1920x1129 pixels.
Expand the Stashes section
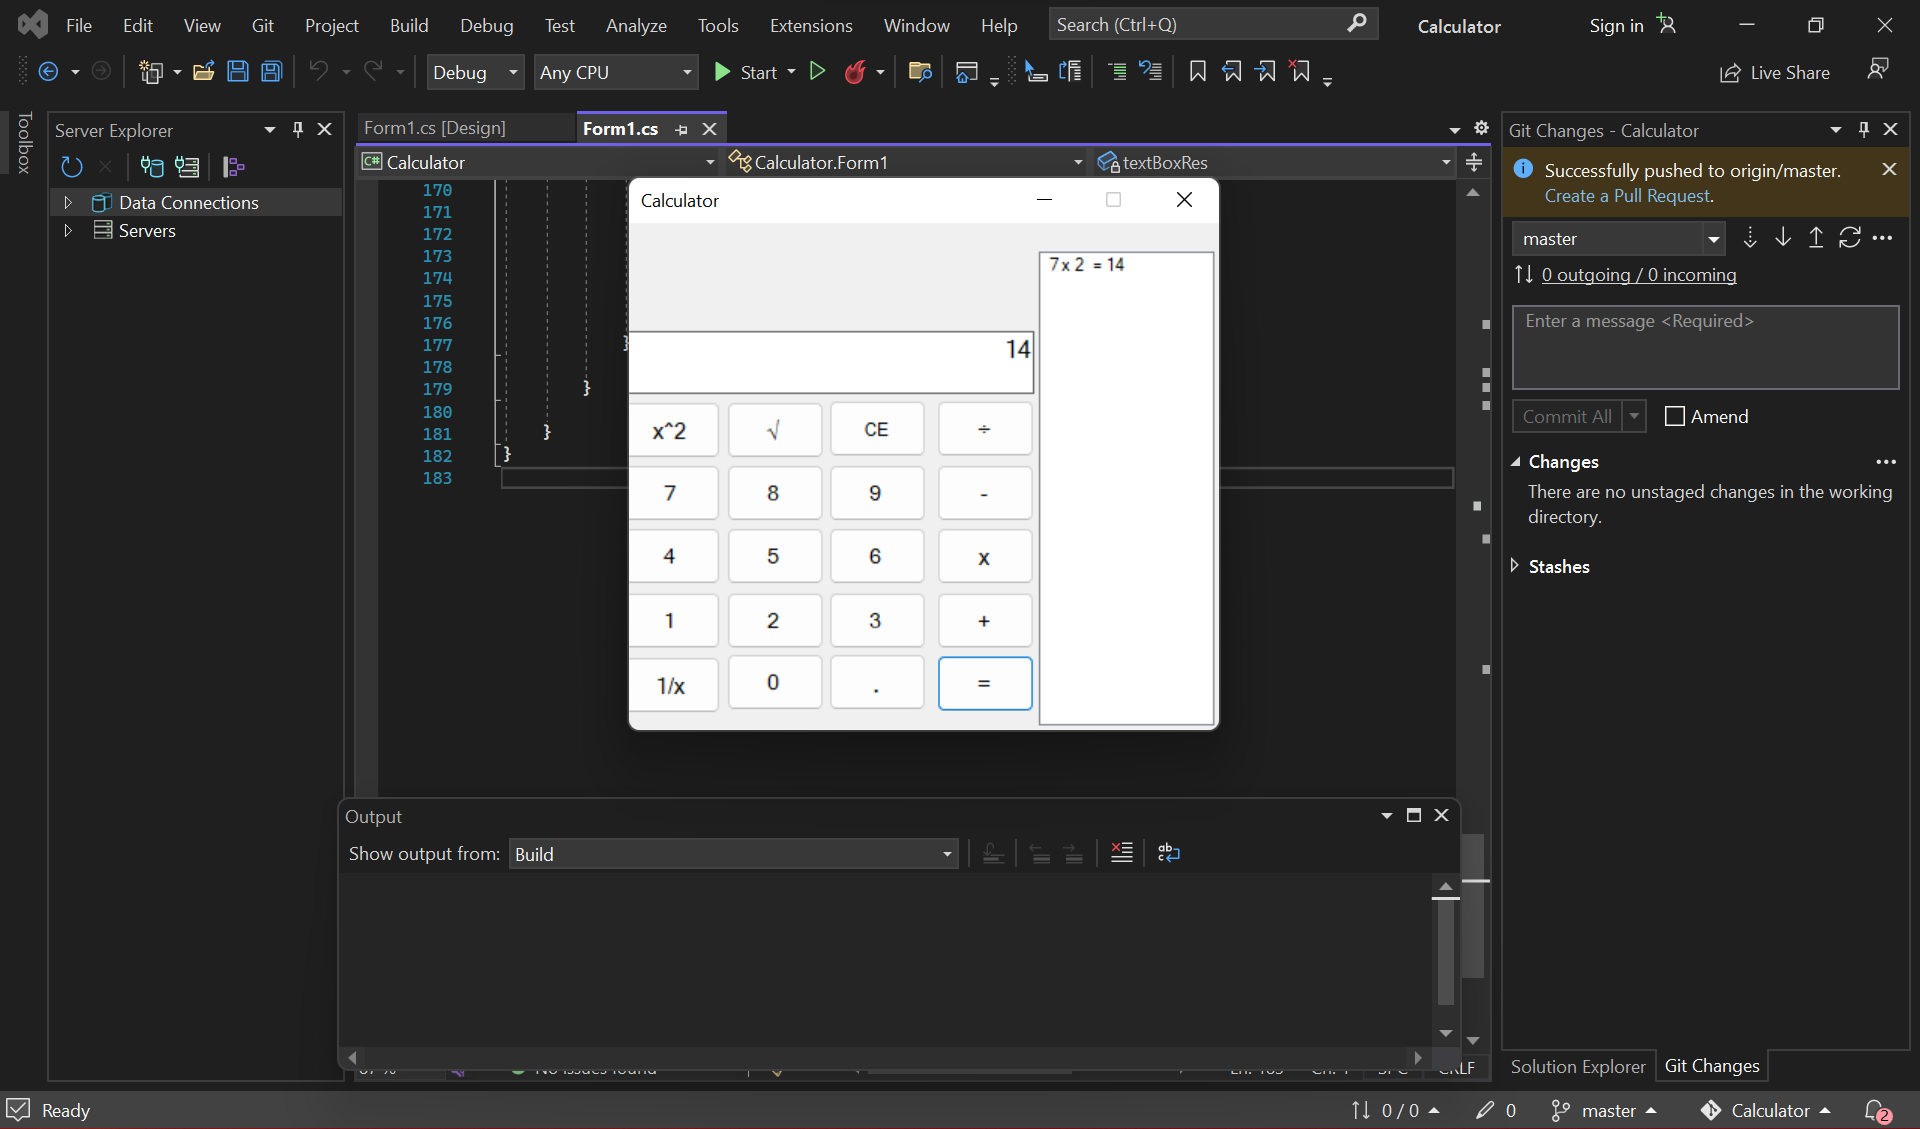pos(1515,566)
